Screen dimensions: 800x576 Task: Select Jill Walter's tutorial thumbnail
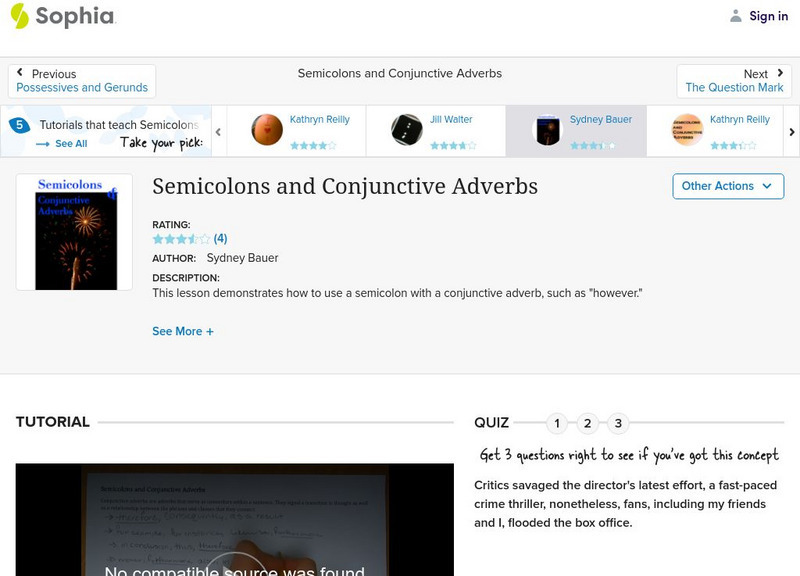(409, 131)
